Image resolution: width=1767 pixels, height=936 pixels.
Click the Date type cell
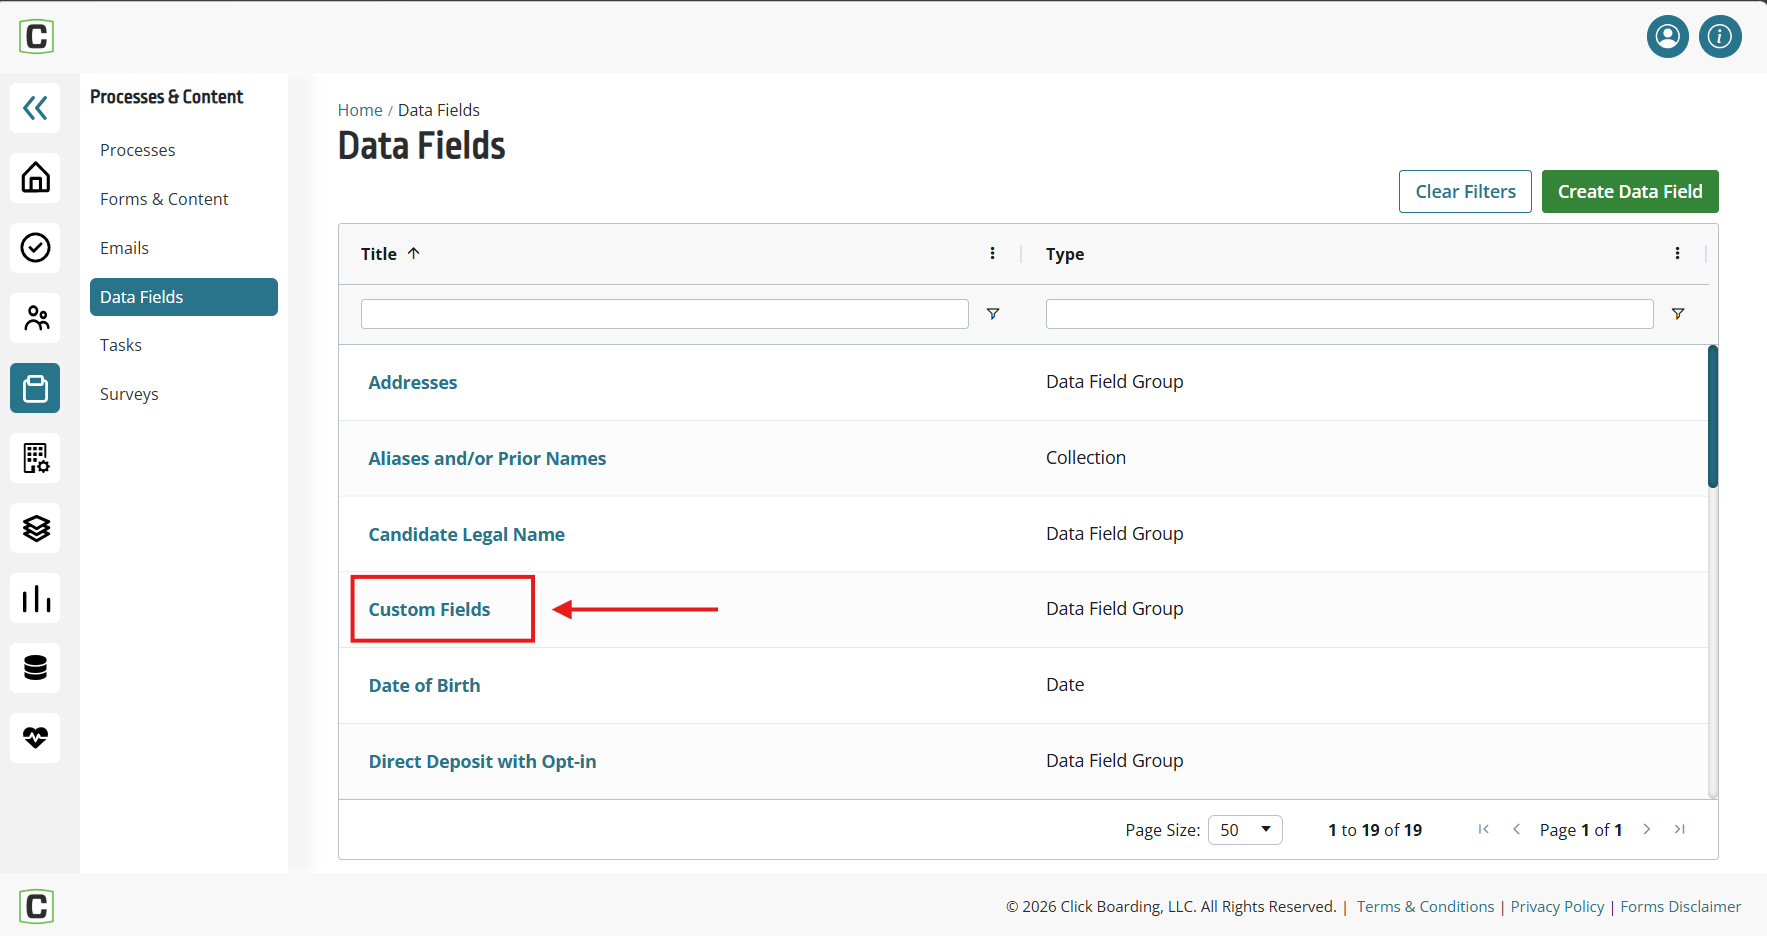(1065, 684)
